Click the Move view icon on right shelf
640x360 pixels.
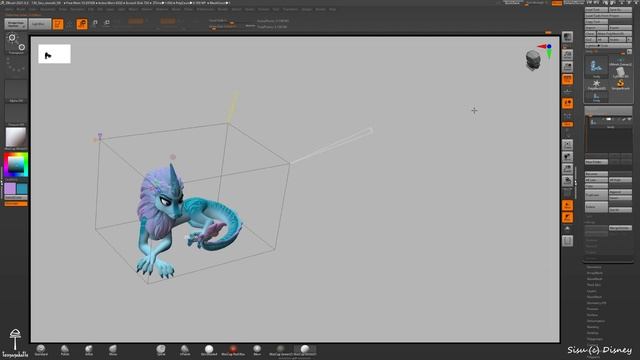pos(567,157)
